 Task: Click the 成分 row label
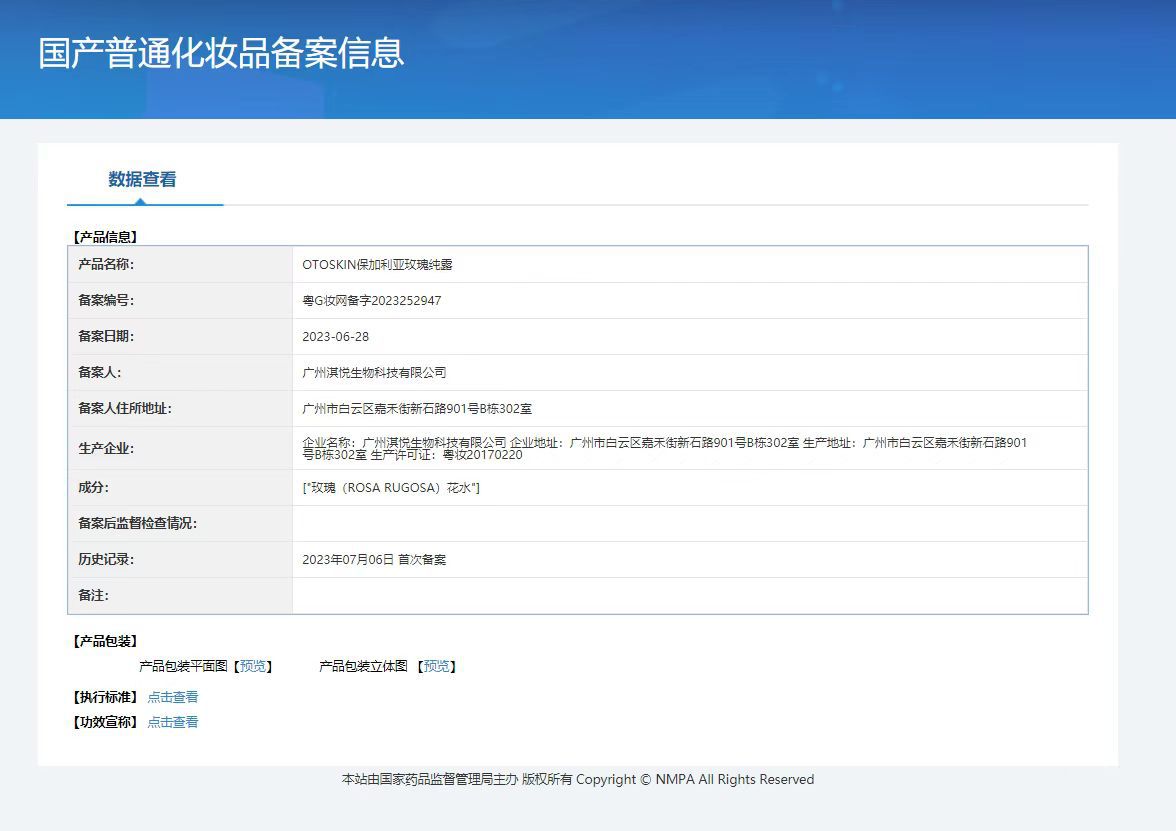(93, 488)
